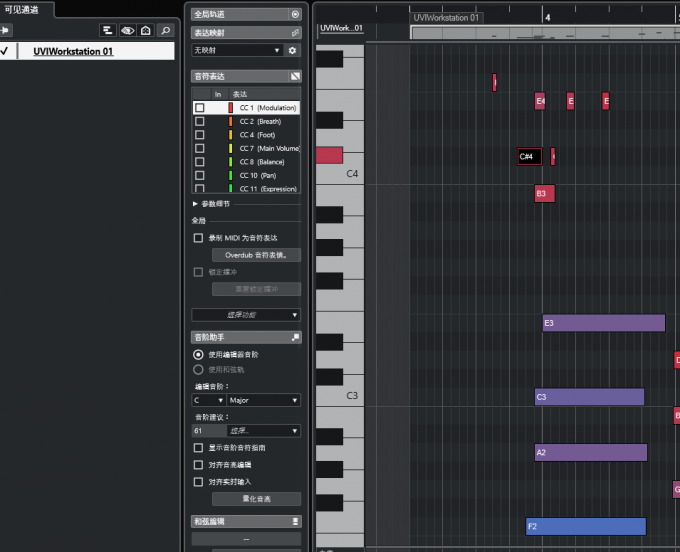This screenshot has height=552, width=680.
Task: Enable 对齐音高编辑 checkbox
Action: [198, 465]
